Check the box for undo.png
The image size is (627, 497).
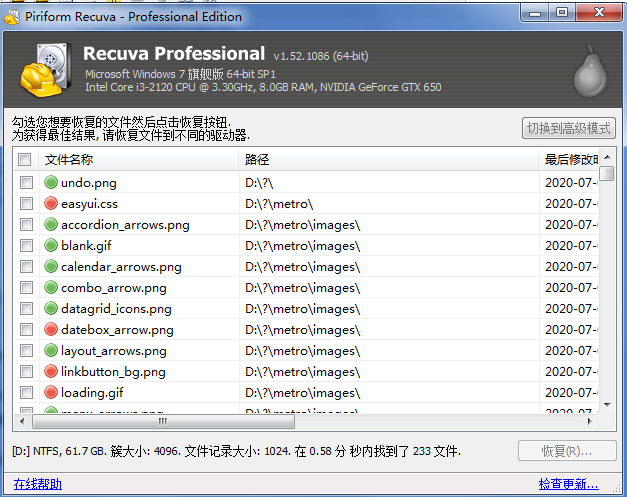pos(26,183)
